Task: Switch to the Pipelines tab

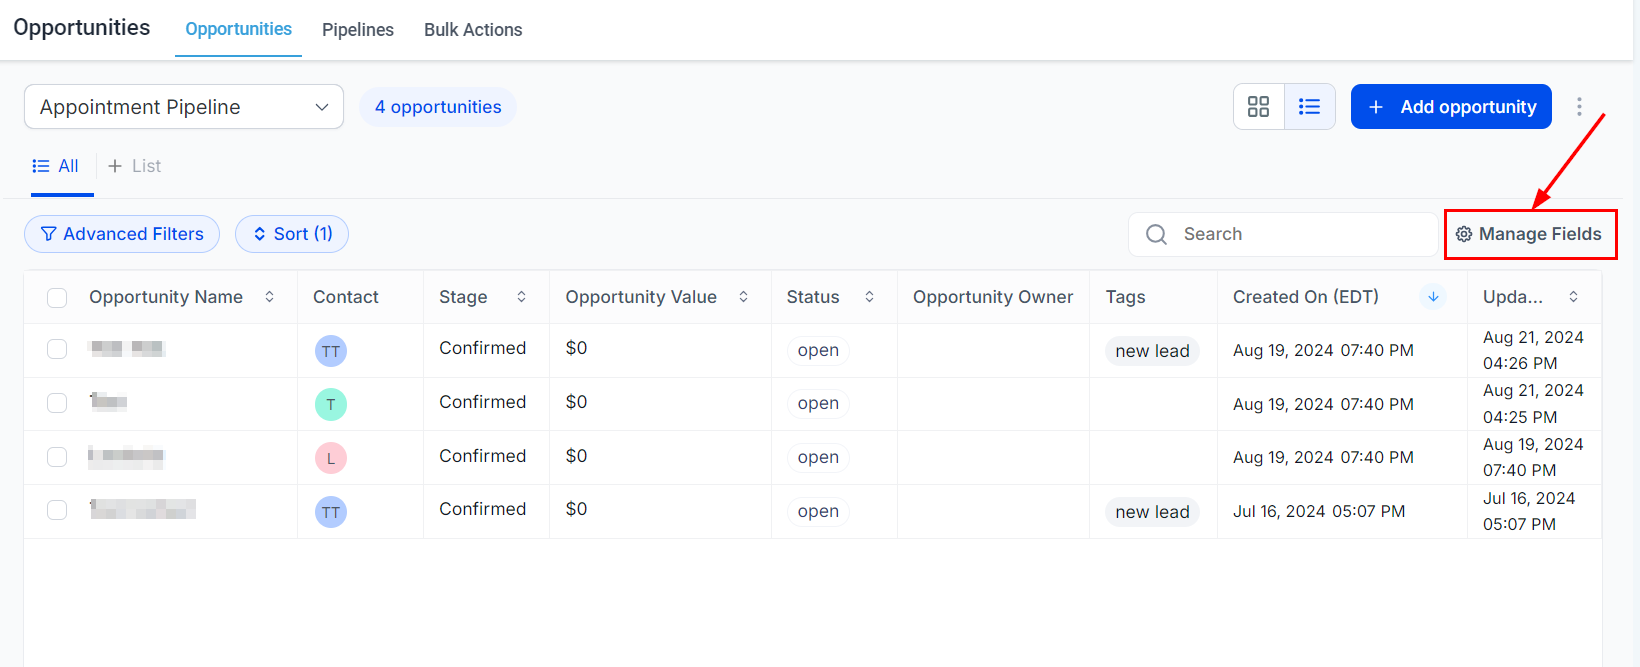Action: click(x=358, y=30)
